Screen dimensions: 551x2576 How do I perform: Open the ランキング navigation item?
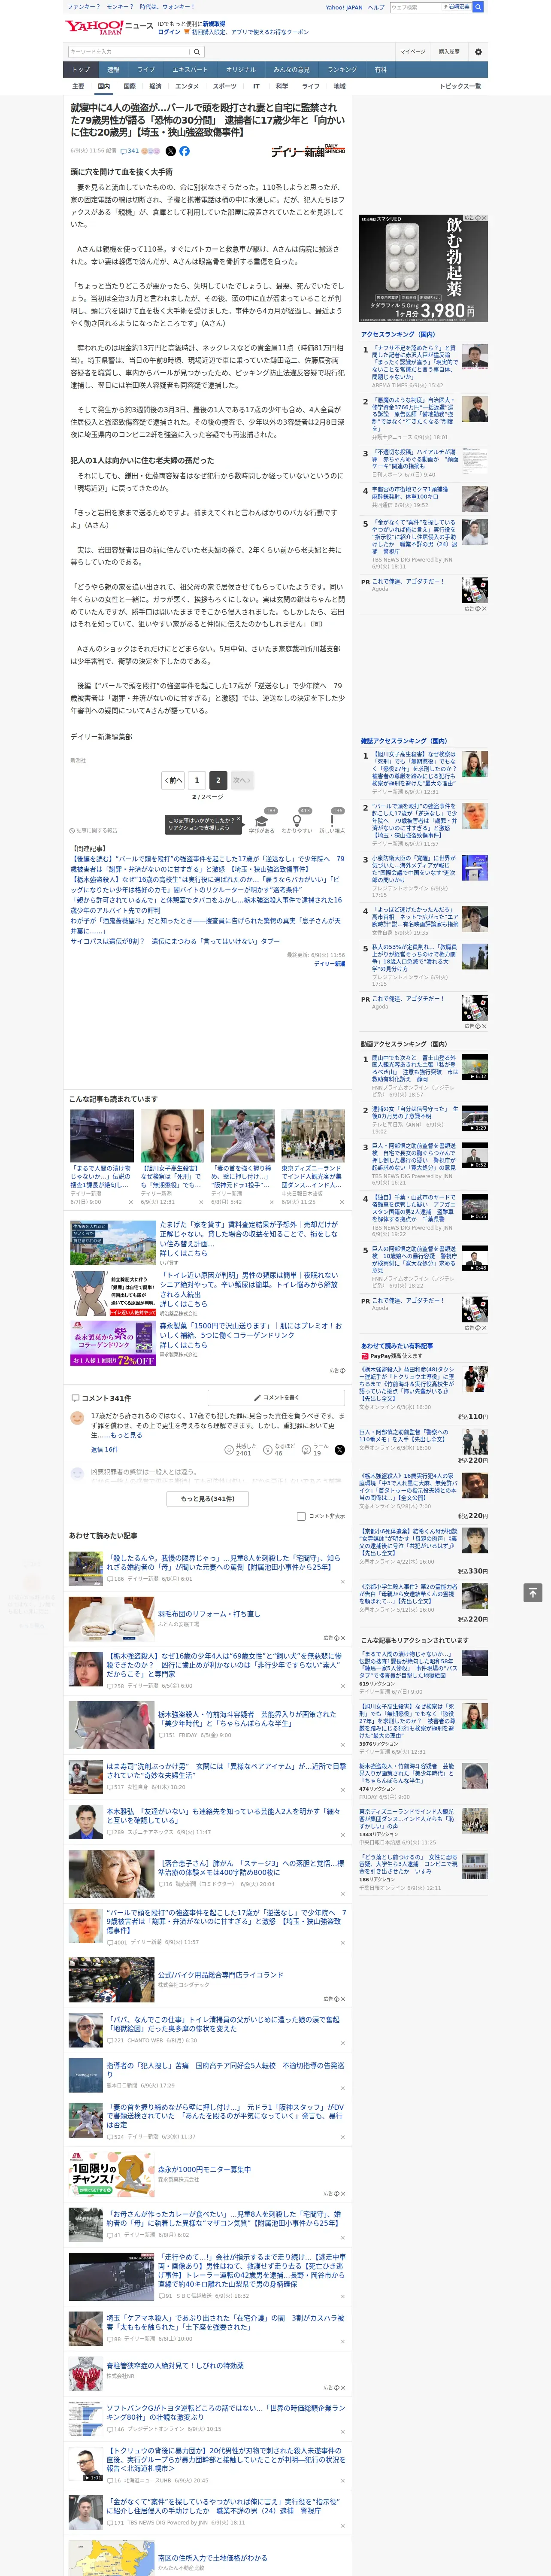pyautogui.click(x=342, y=70)
